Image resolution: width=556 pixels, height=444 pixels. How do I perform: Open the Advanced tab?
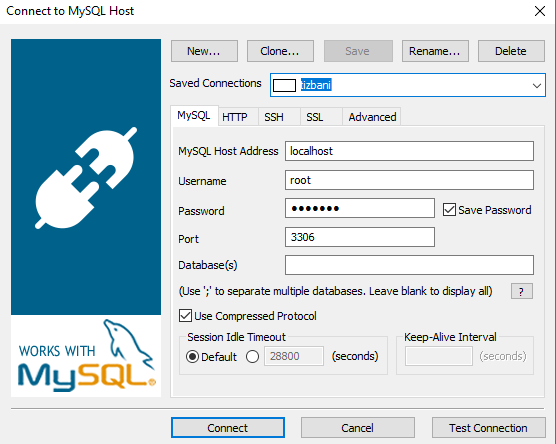pyautogui.click(x=372, y=117)
